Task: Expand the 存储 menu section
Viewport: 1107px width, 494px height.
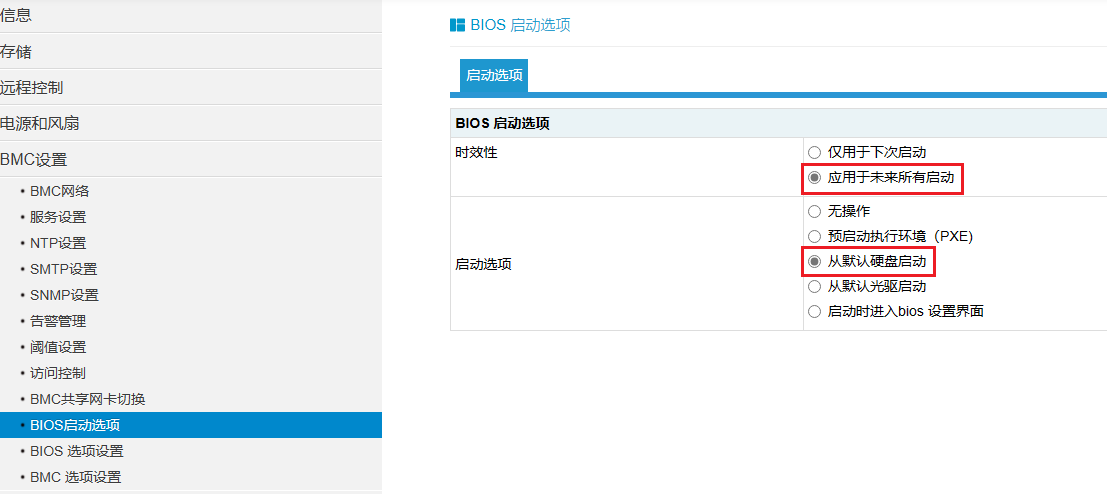Action: point(191,52)
